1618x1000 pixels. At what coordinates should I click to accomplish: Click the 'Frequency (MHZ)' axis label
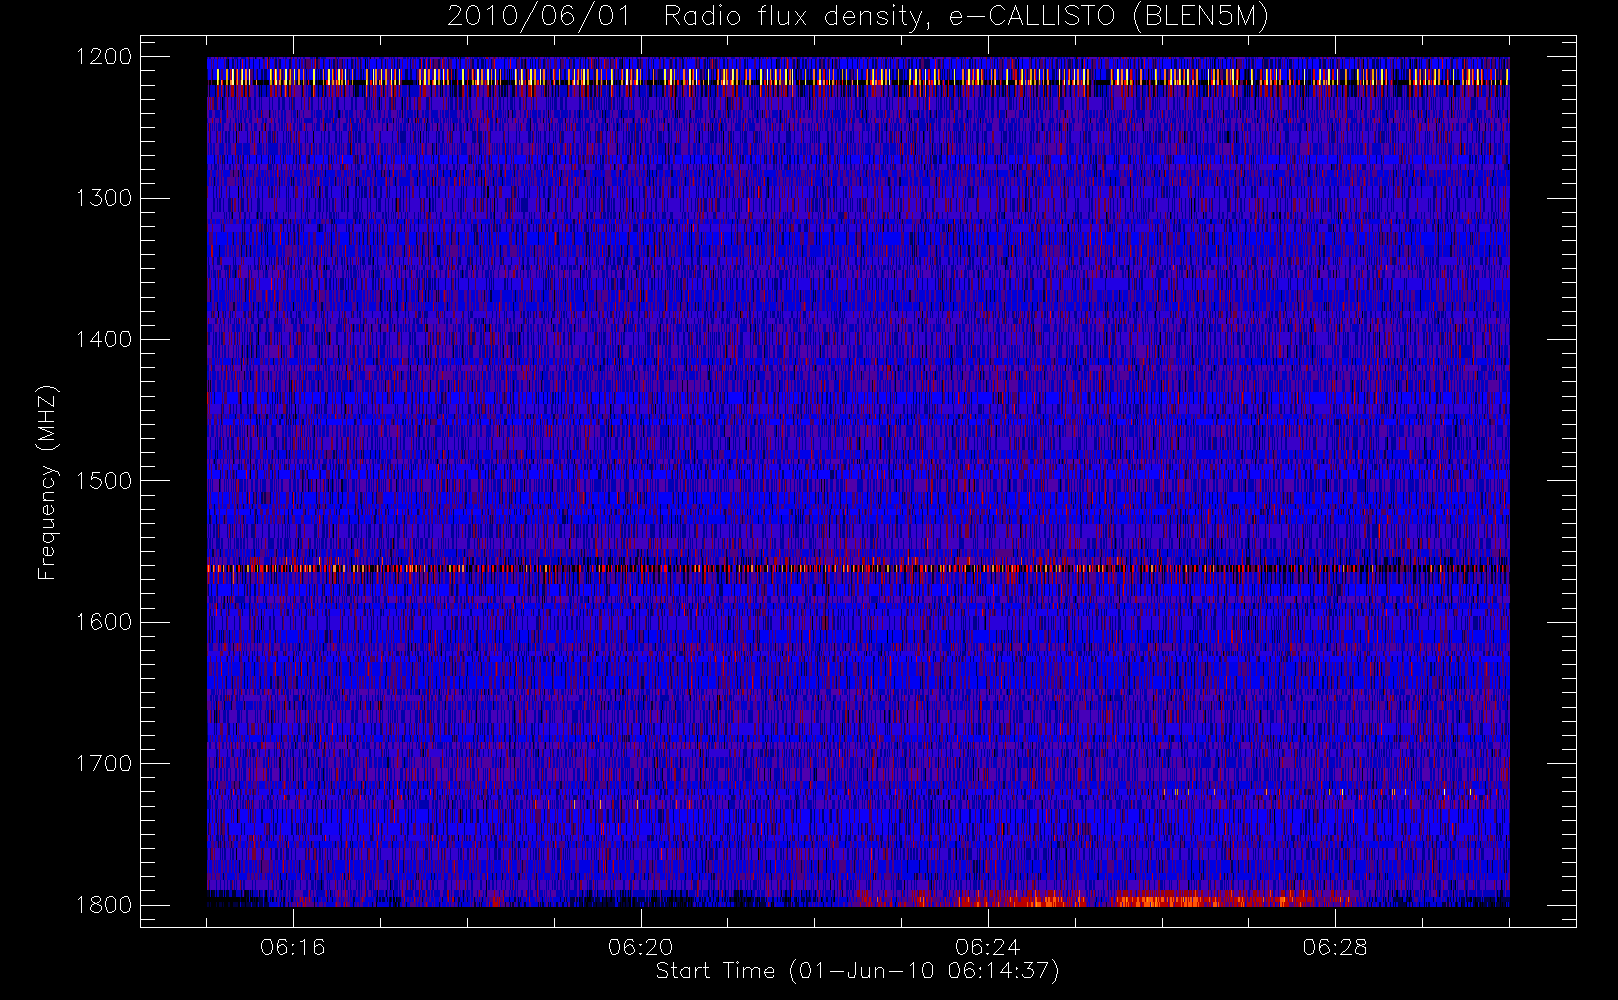[46, 482]
